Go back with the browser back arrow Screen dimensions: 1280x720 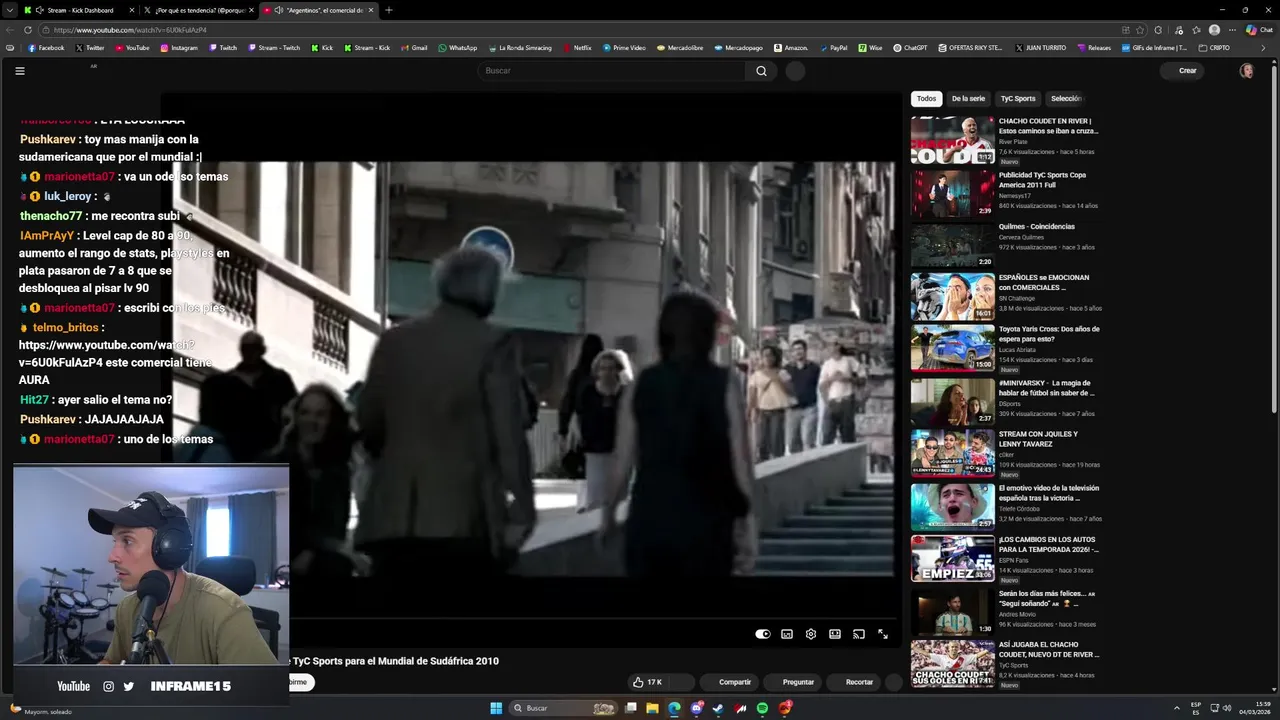coord(10,30)
